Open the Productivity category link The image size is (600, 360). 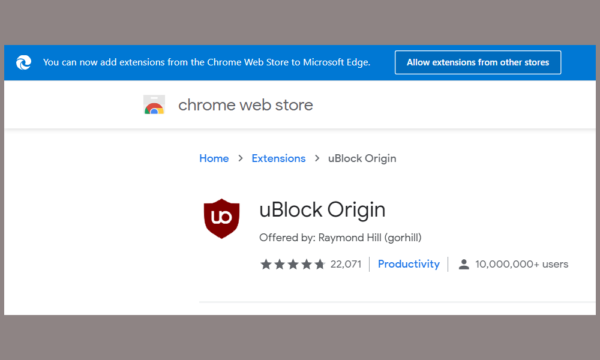click(409, 264)
